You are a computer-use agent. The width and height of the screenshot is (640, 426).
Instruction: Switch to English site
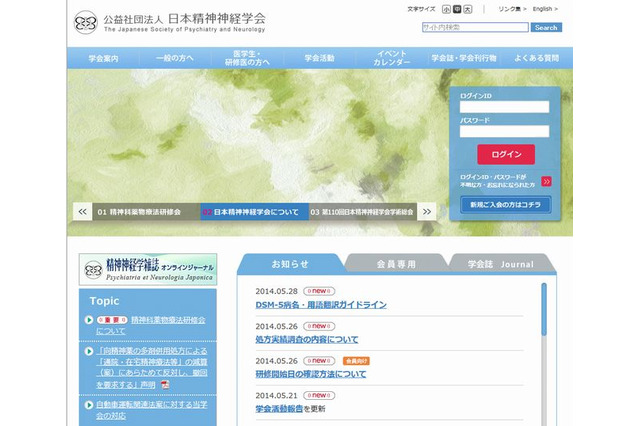point(545,9)
